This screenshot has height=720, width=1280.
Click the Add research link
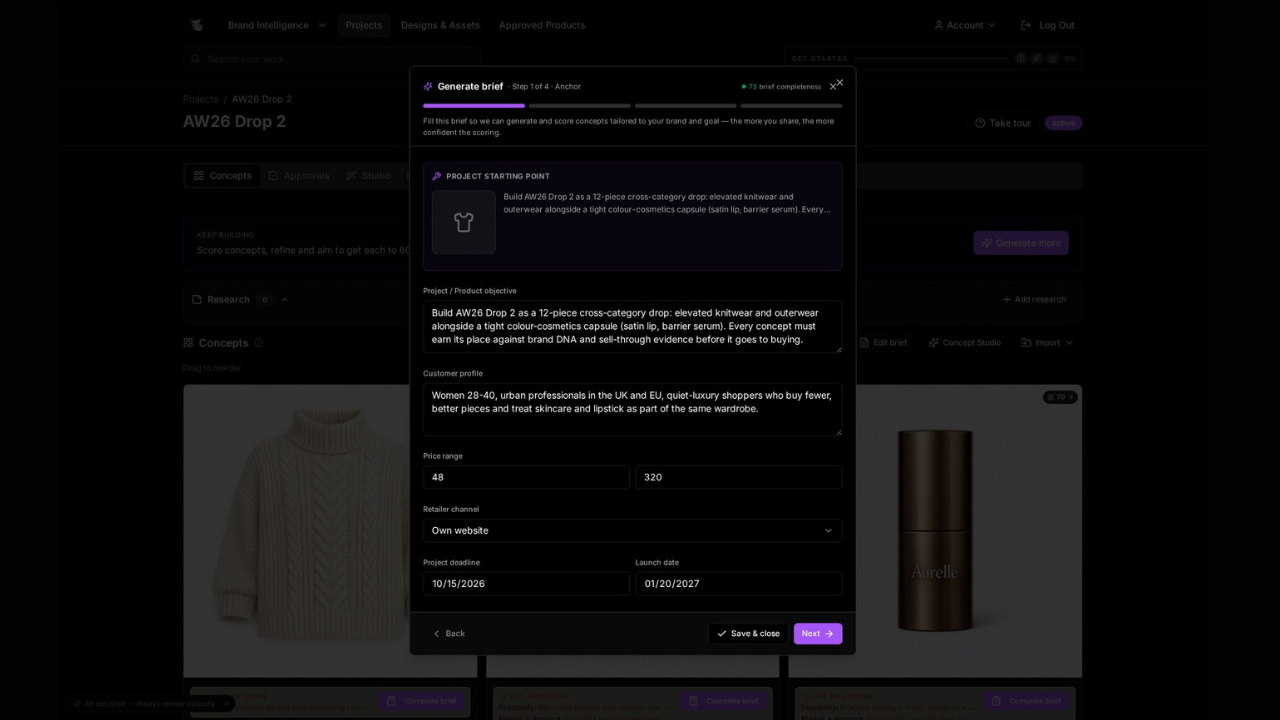1034,299
